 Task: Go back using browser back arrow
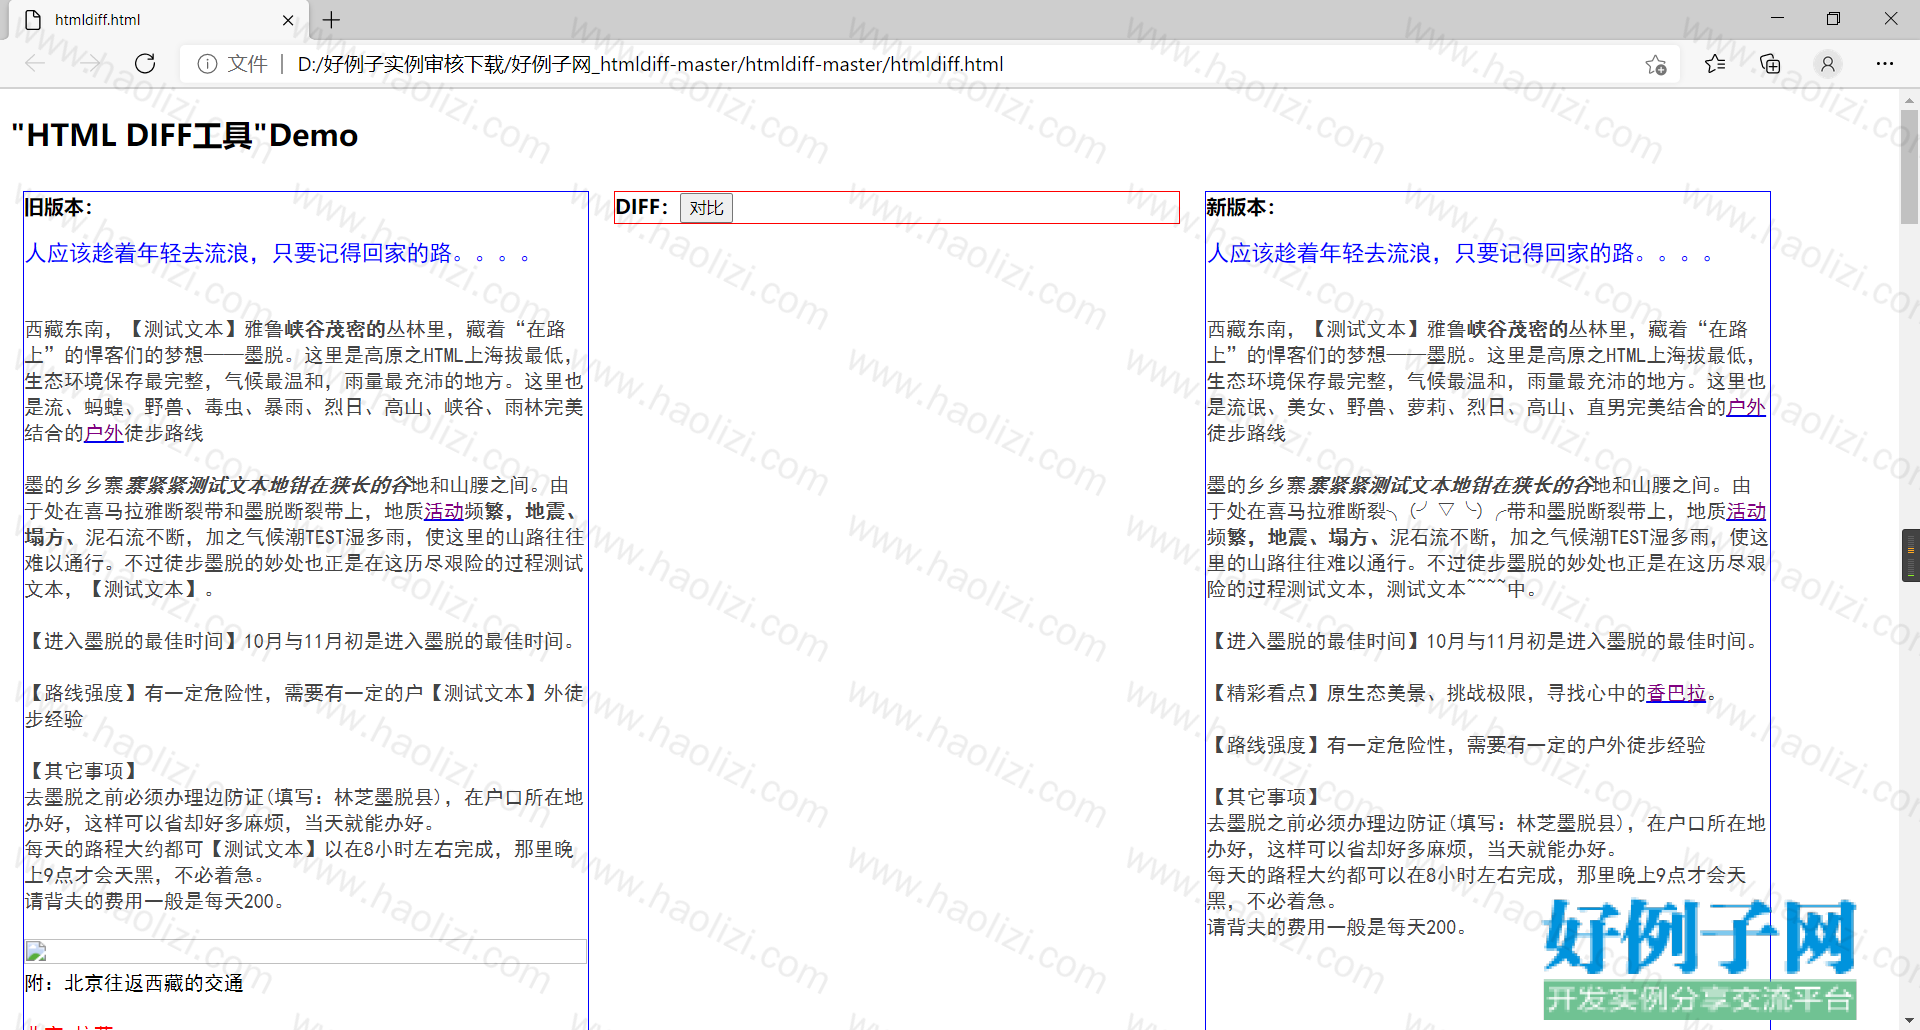(x=35, y=64)
